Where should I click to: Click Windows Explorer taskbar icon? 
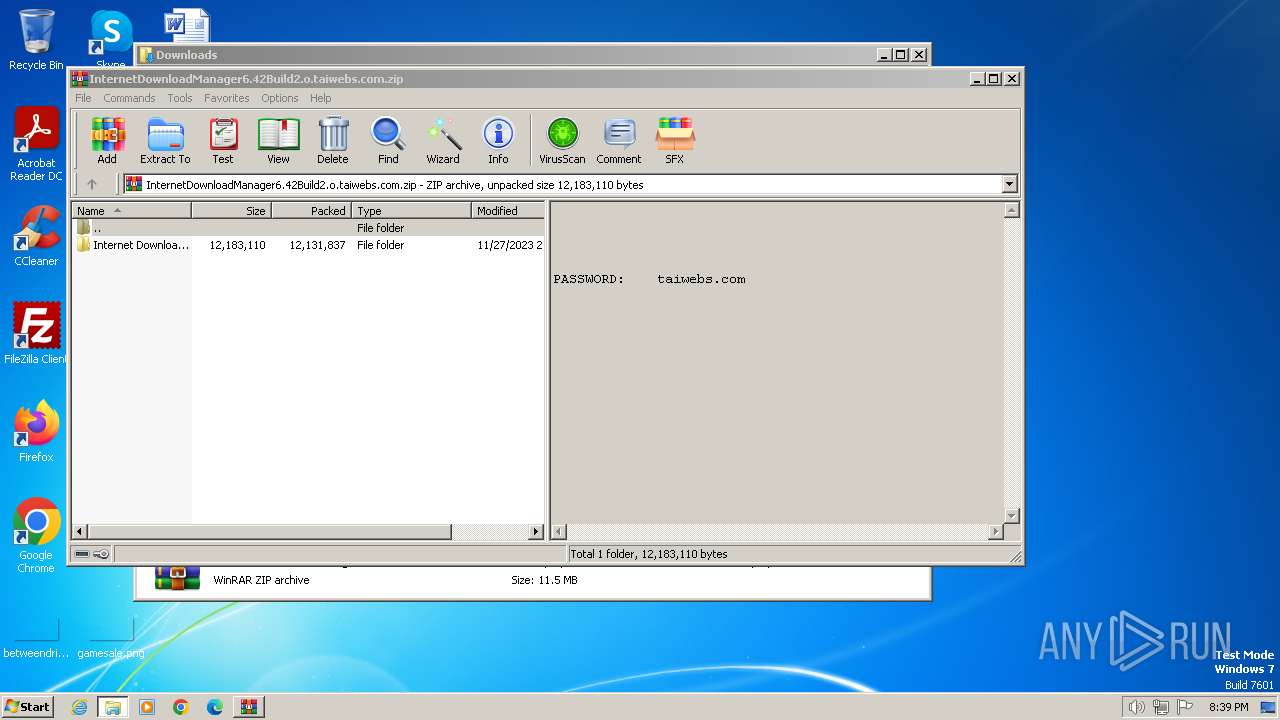[113, 707]
